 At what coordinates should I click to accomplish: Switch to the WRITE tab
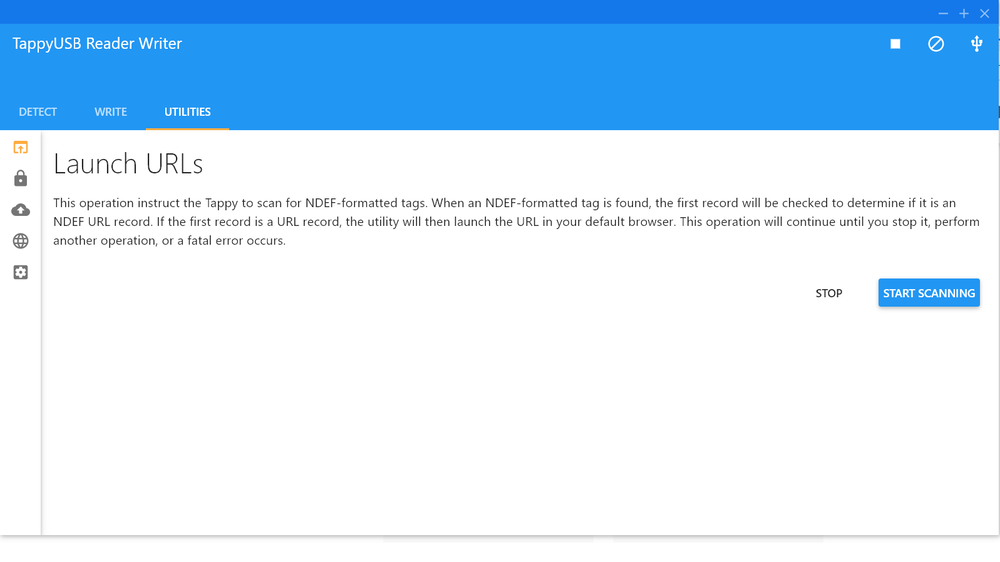(110, 112)
